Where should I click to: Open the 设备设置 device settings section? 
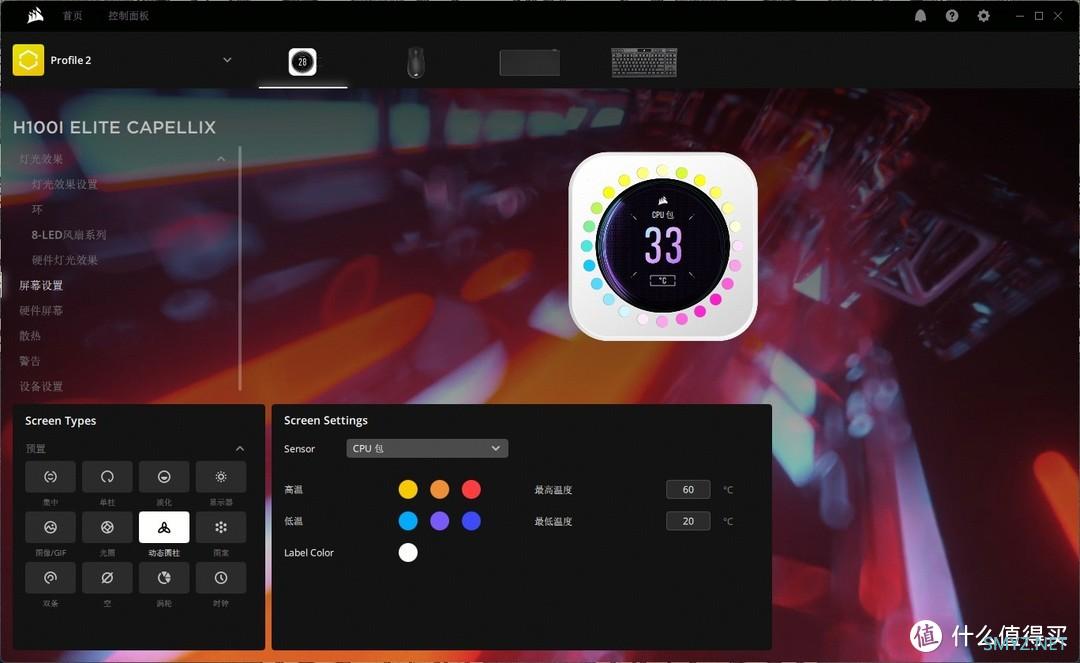pyautogui.click(x=41, y=386)
